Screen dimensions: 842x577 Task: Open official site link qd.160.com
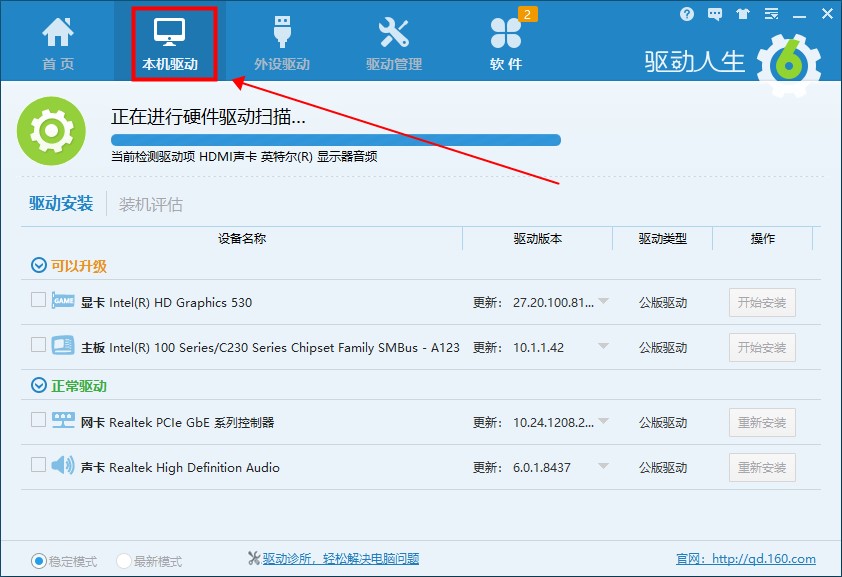(x=746, y=559)
